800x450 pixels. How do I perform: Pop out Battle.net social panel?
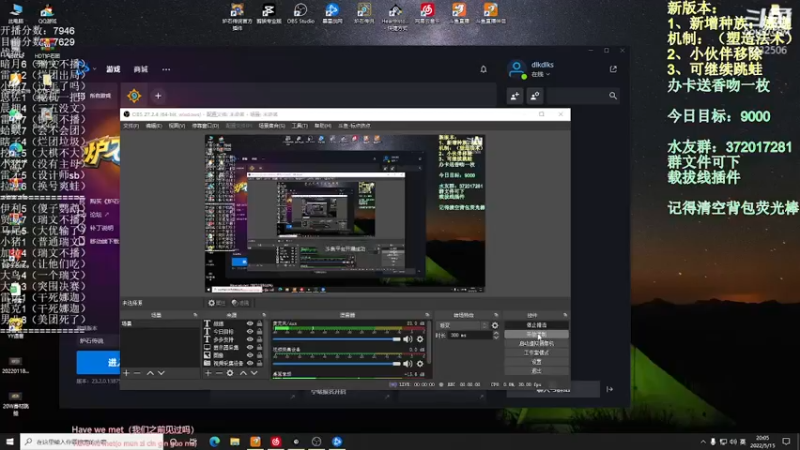(x=613, y=69)
